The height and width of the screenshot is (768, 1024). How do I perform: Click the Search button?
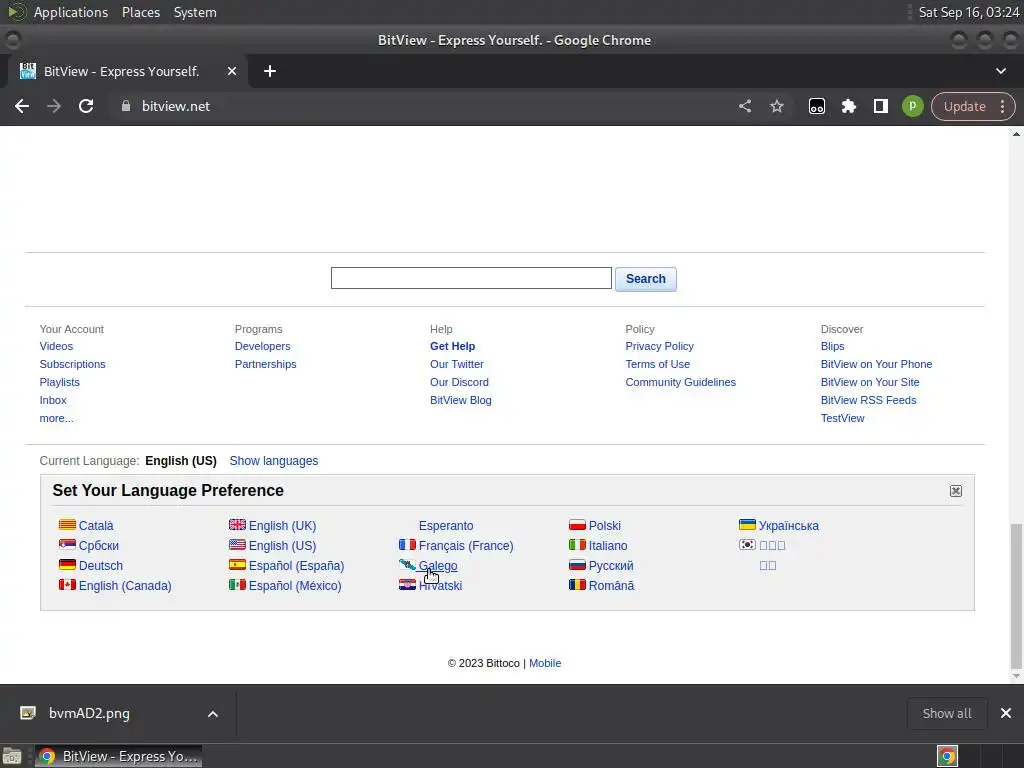pos(646,279)
